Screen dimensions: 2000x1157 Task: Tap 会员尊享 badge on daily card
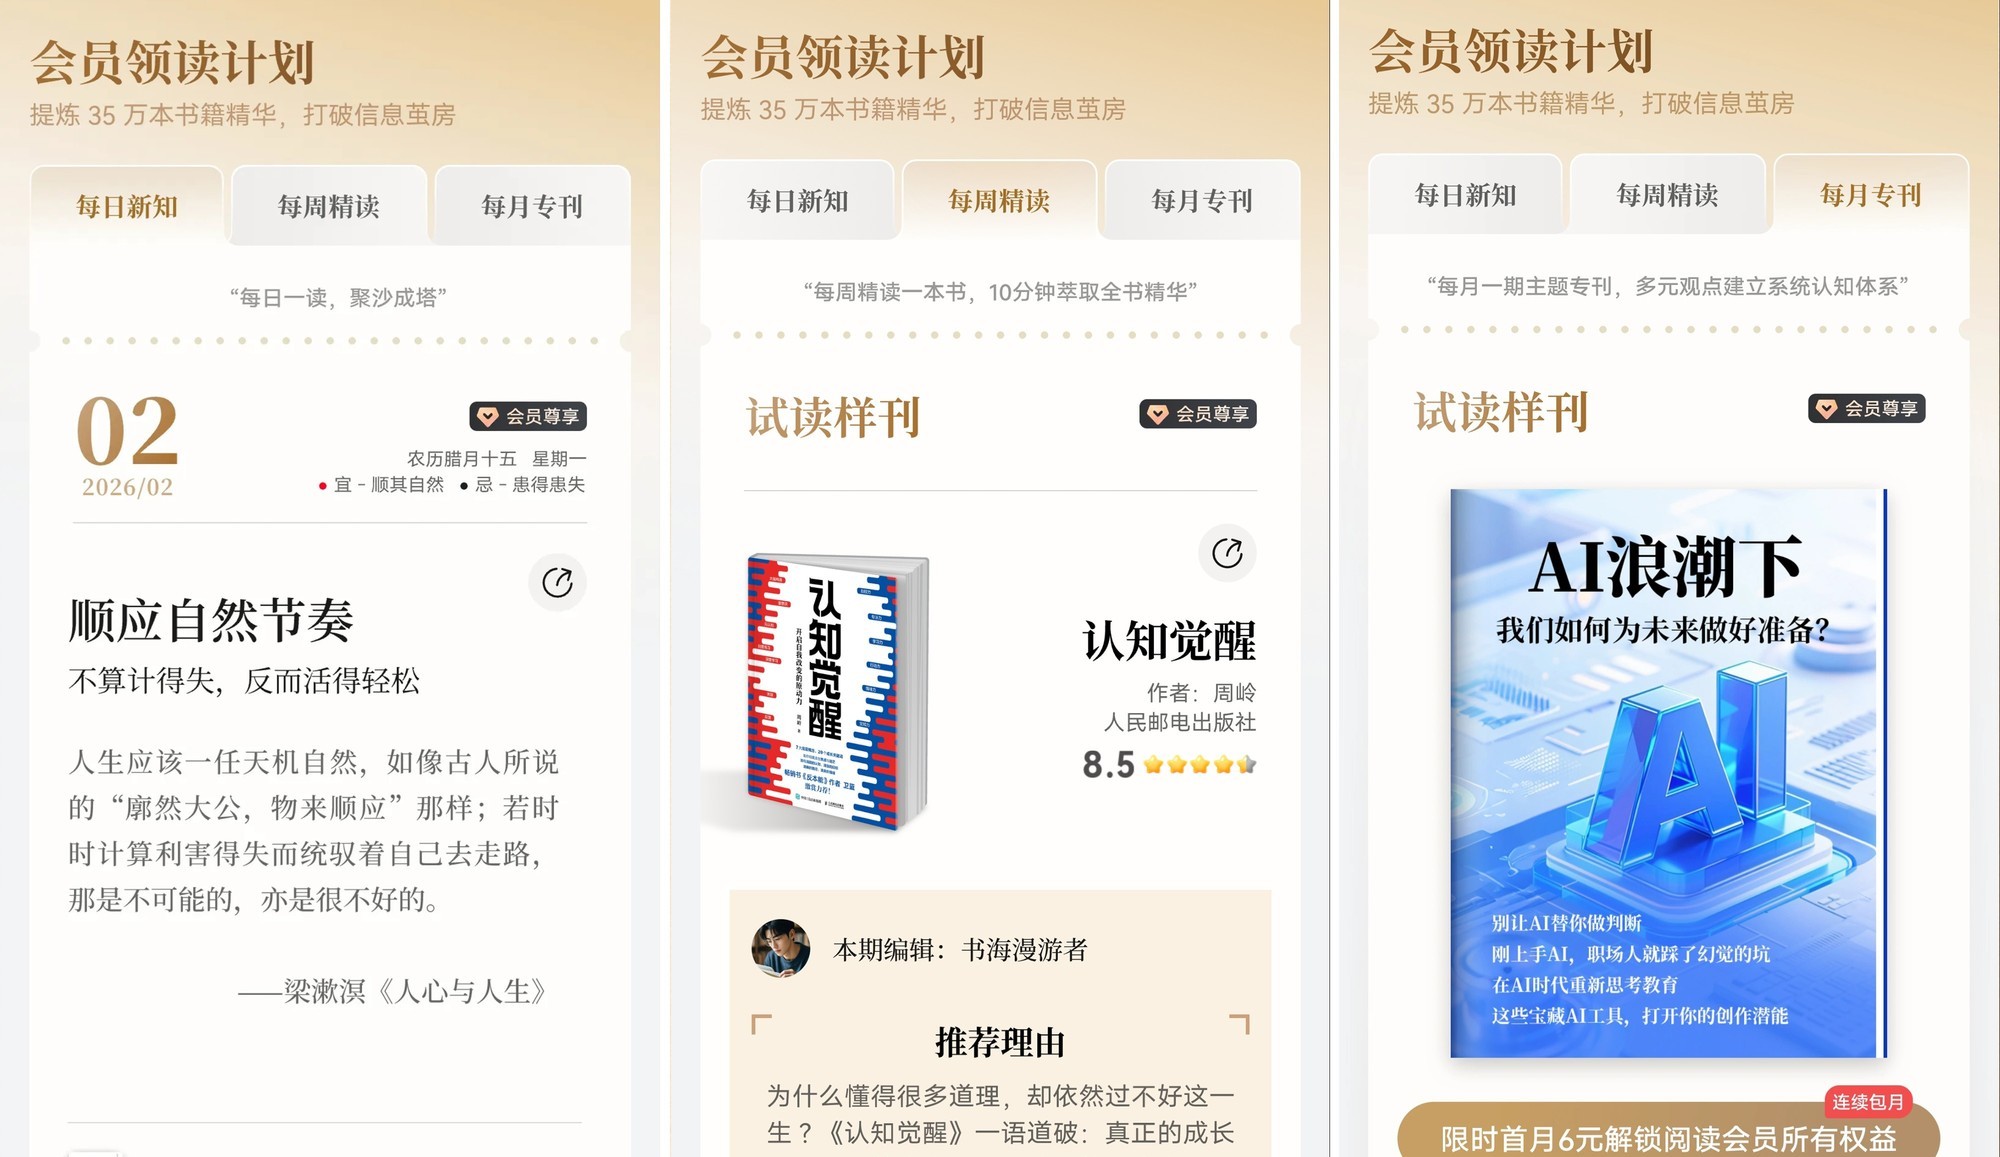click(528, 416)
